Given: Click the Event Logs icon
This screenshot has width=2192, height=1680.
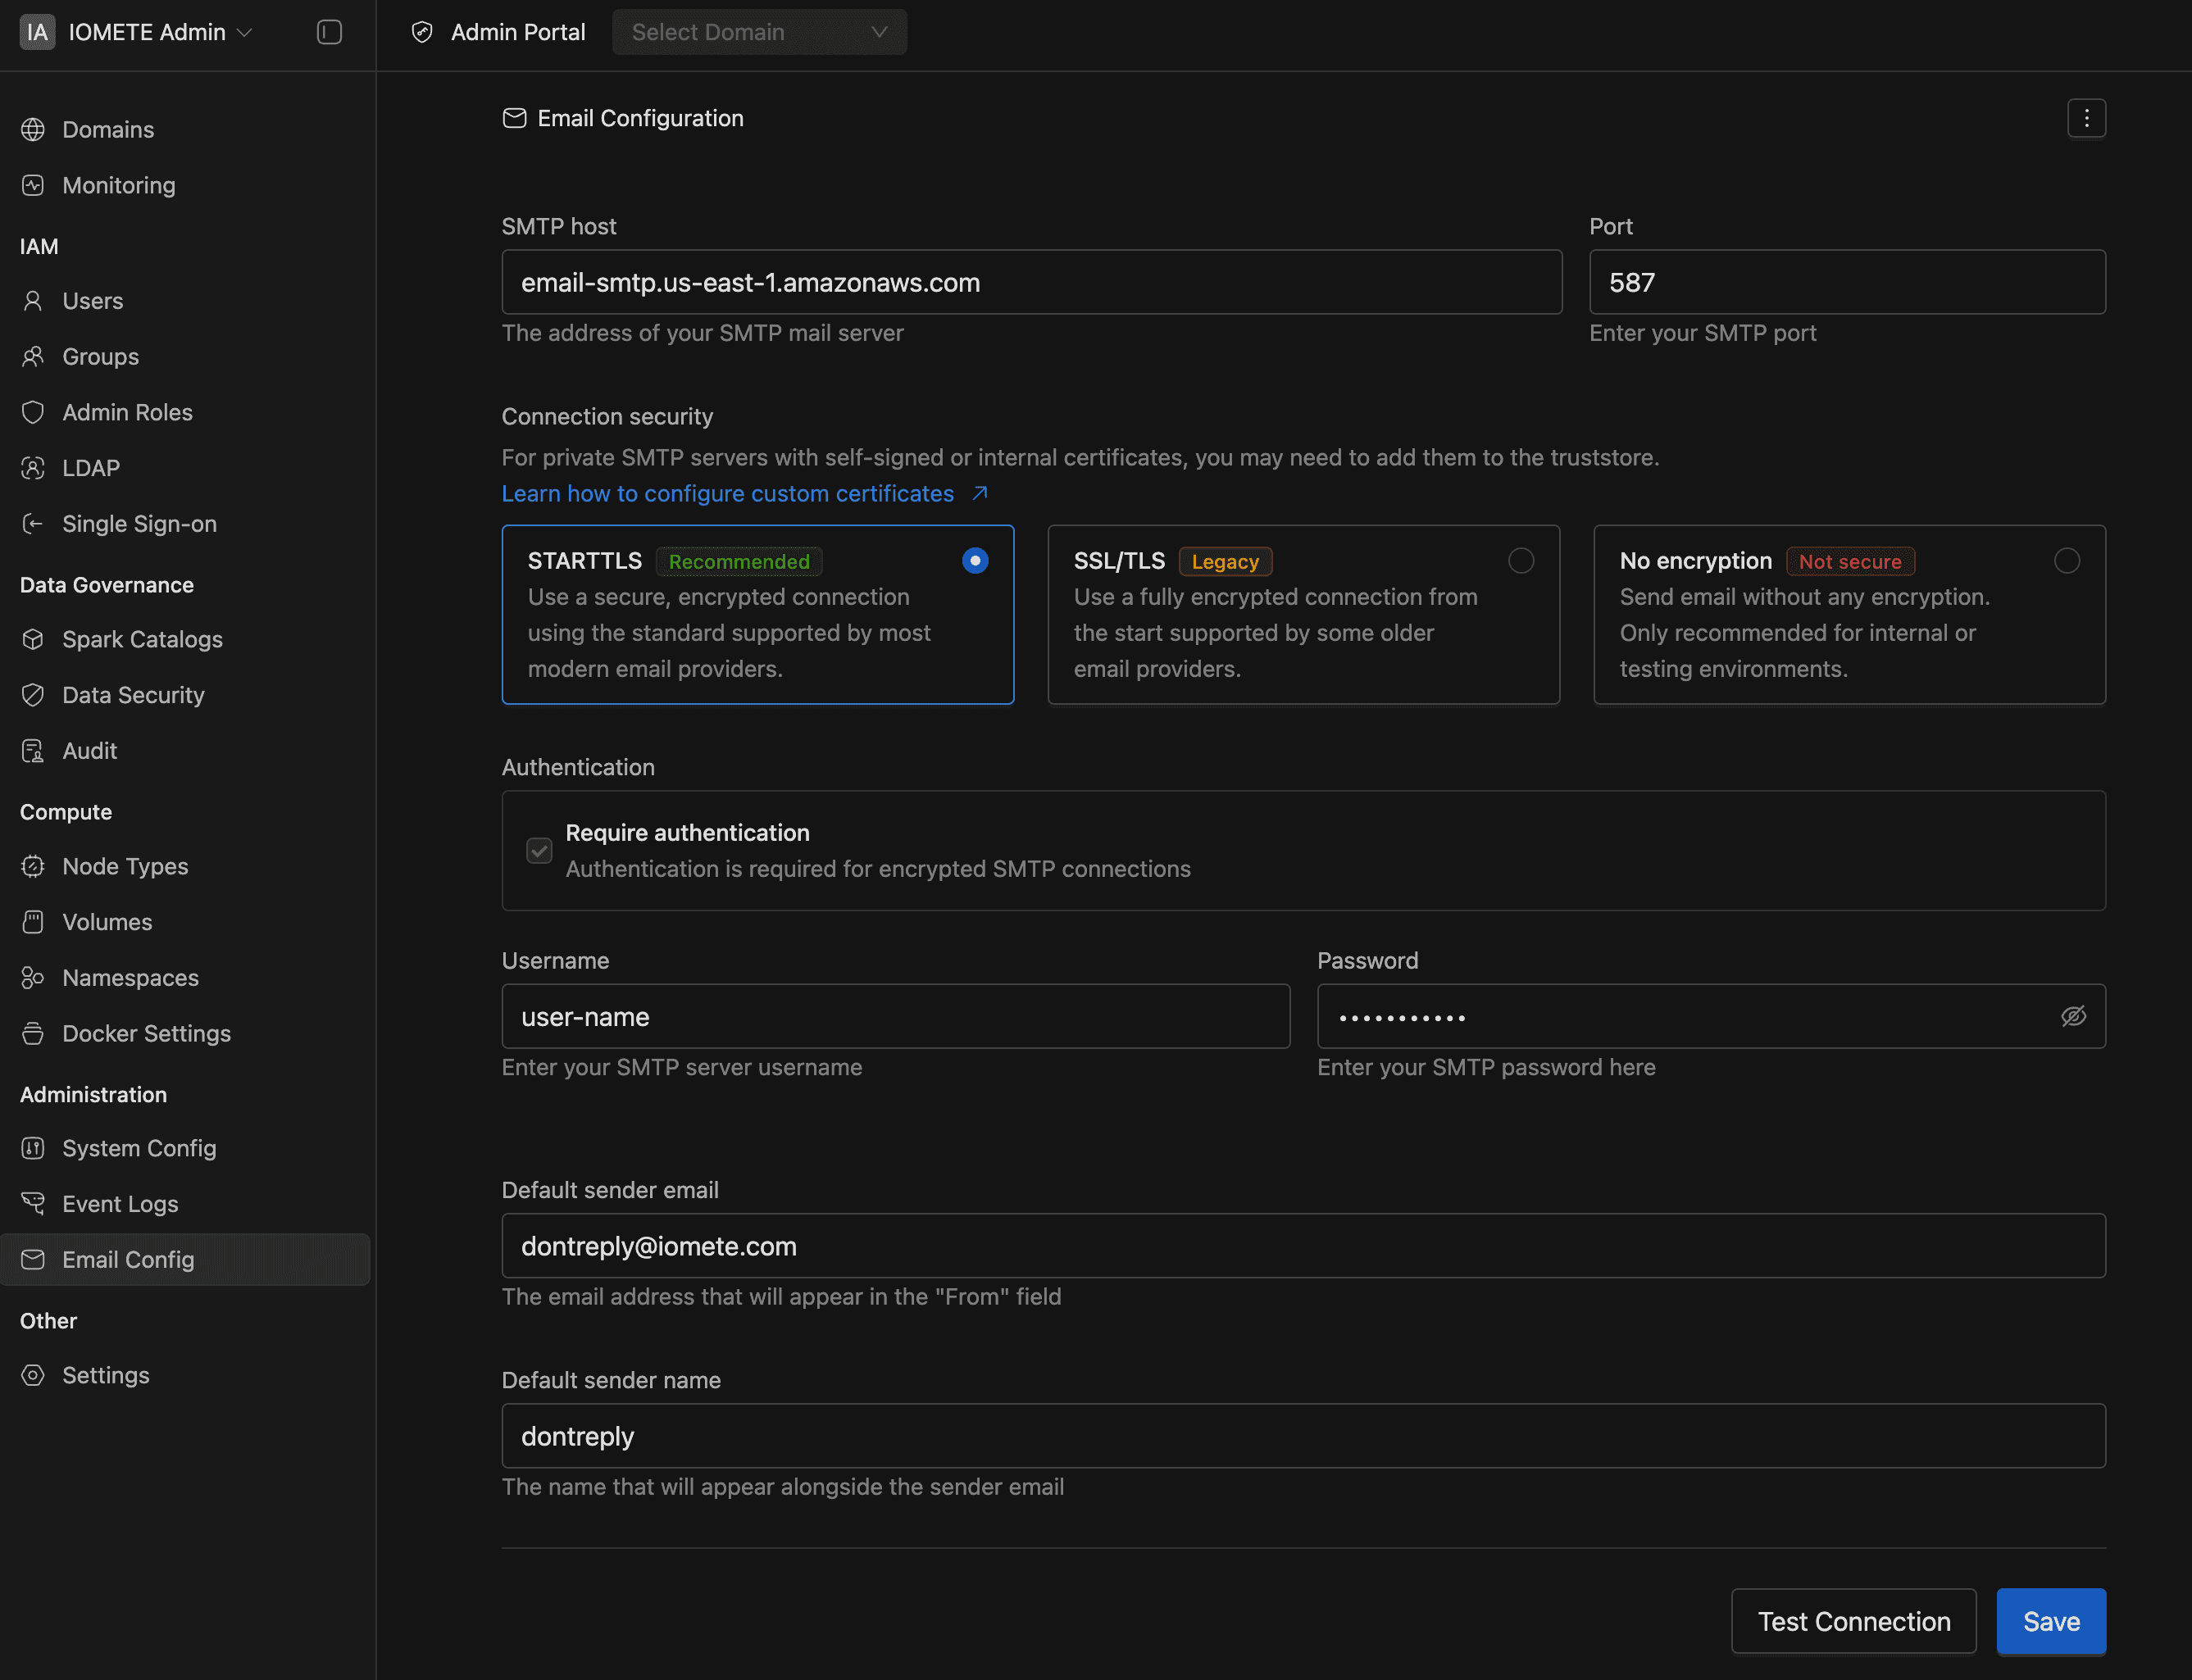Looking at the screenshot, I should [33, 1204].
